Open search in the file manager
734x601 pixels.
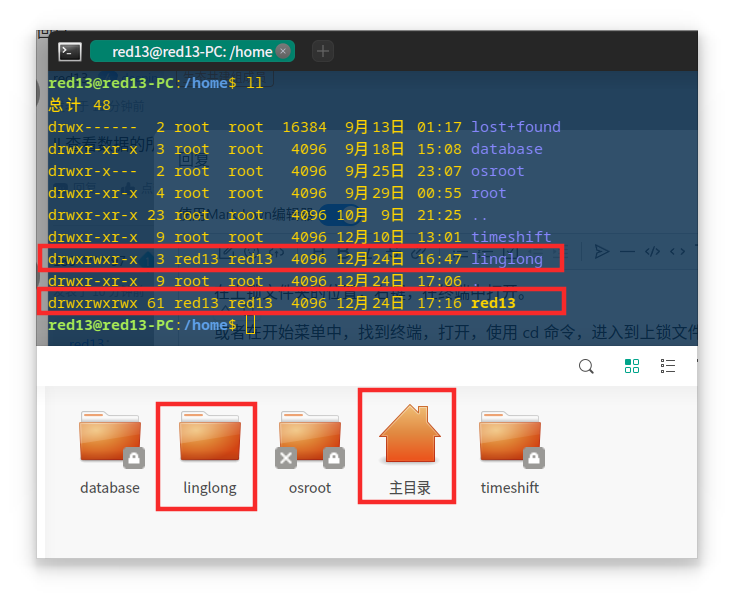(x=586, y=366)
